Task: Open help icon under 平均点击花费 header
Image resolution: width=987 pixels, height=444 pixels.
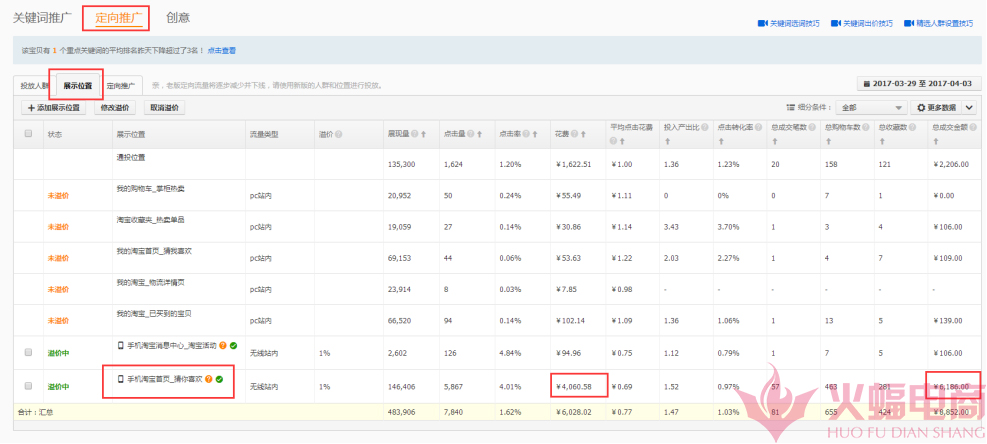Action: (614, 141)
